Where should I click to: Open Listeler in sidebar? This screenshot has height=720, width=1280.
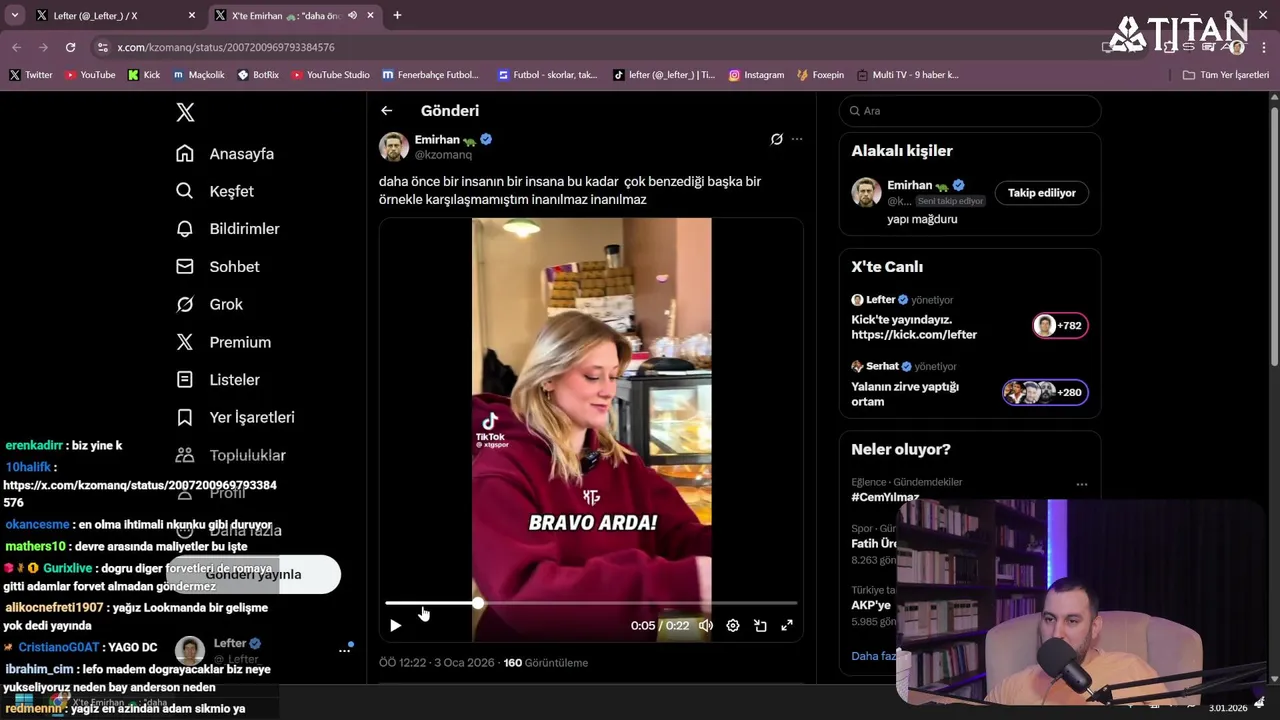[x=218, y=380]
